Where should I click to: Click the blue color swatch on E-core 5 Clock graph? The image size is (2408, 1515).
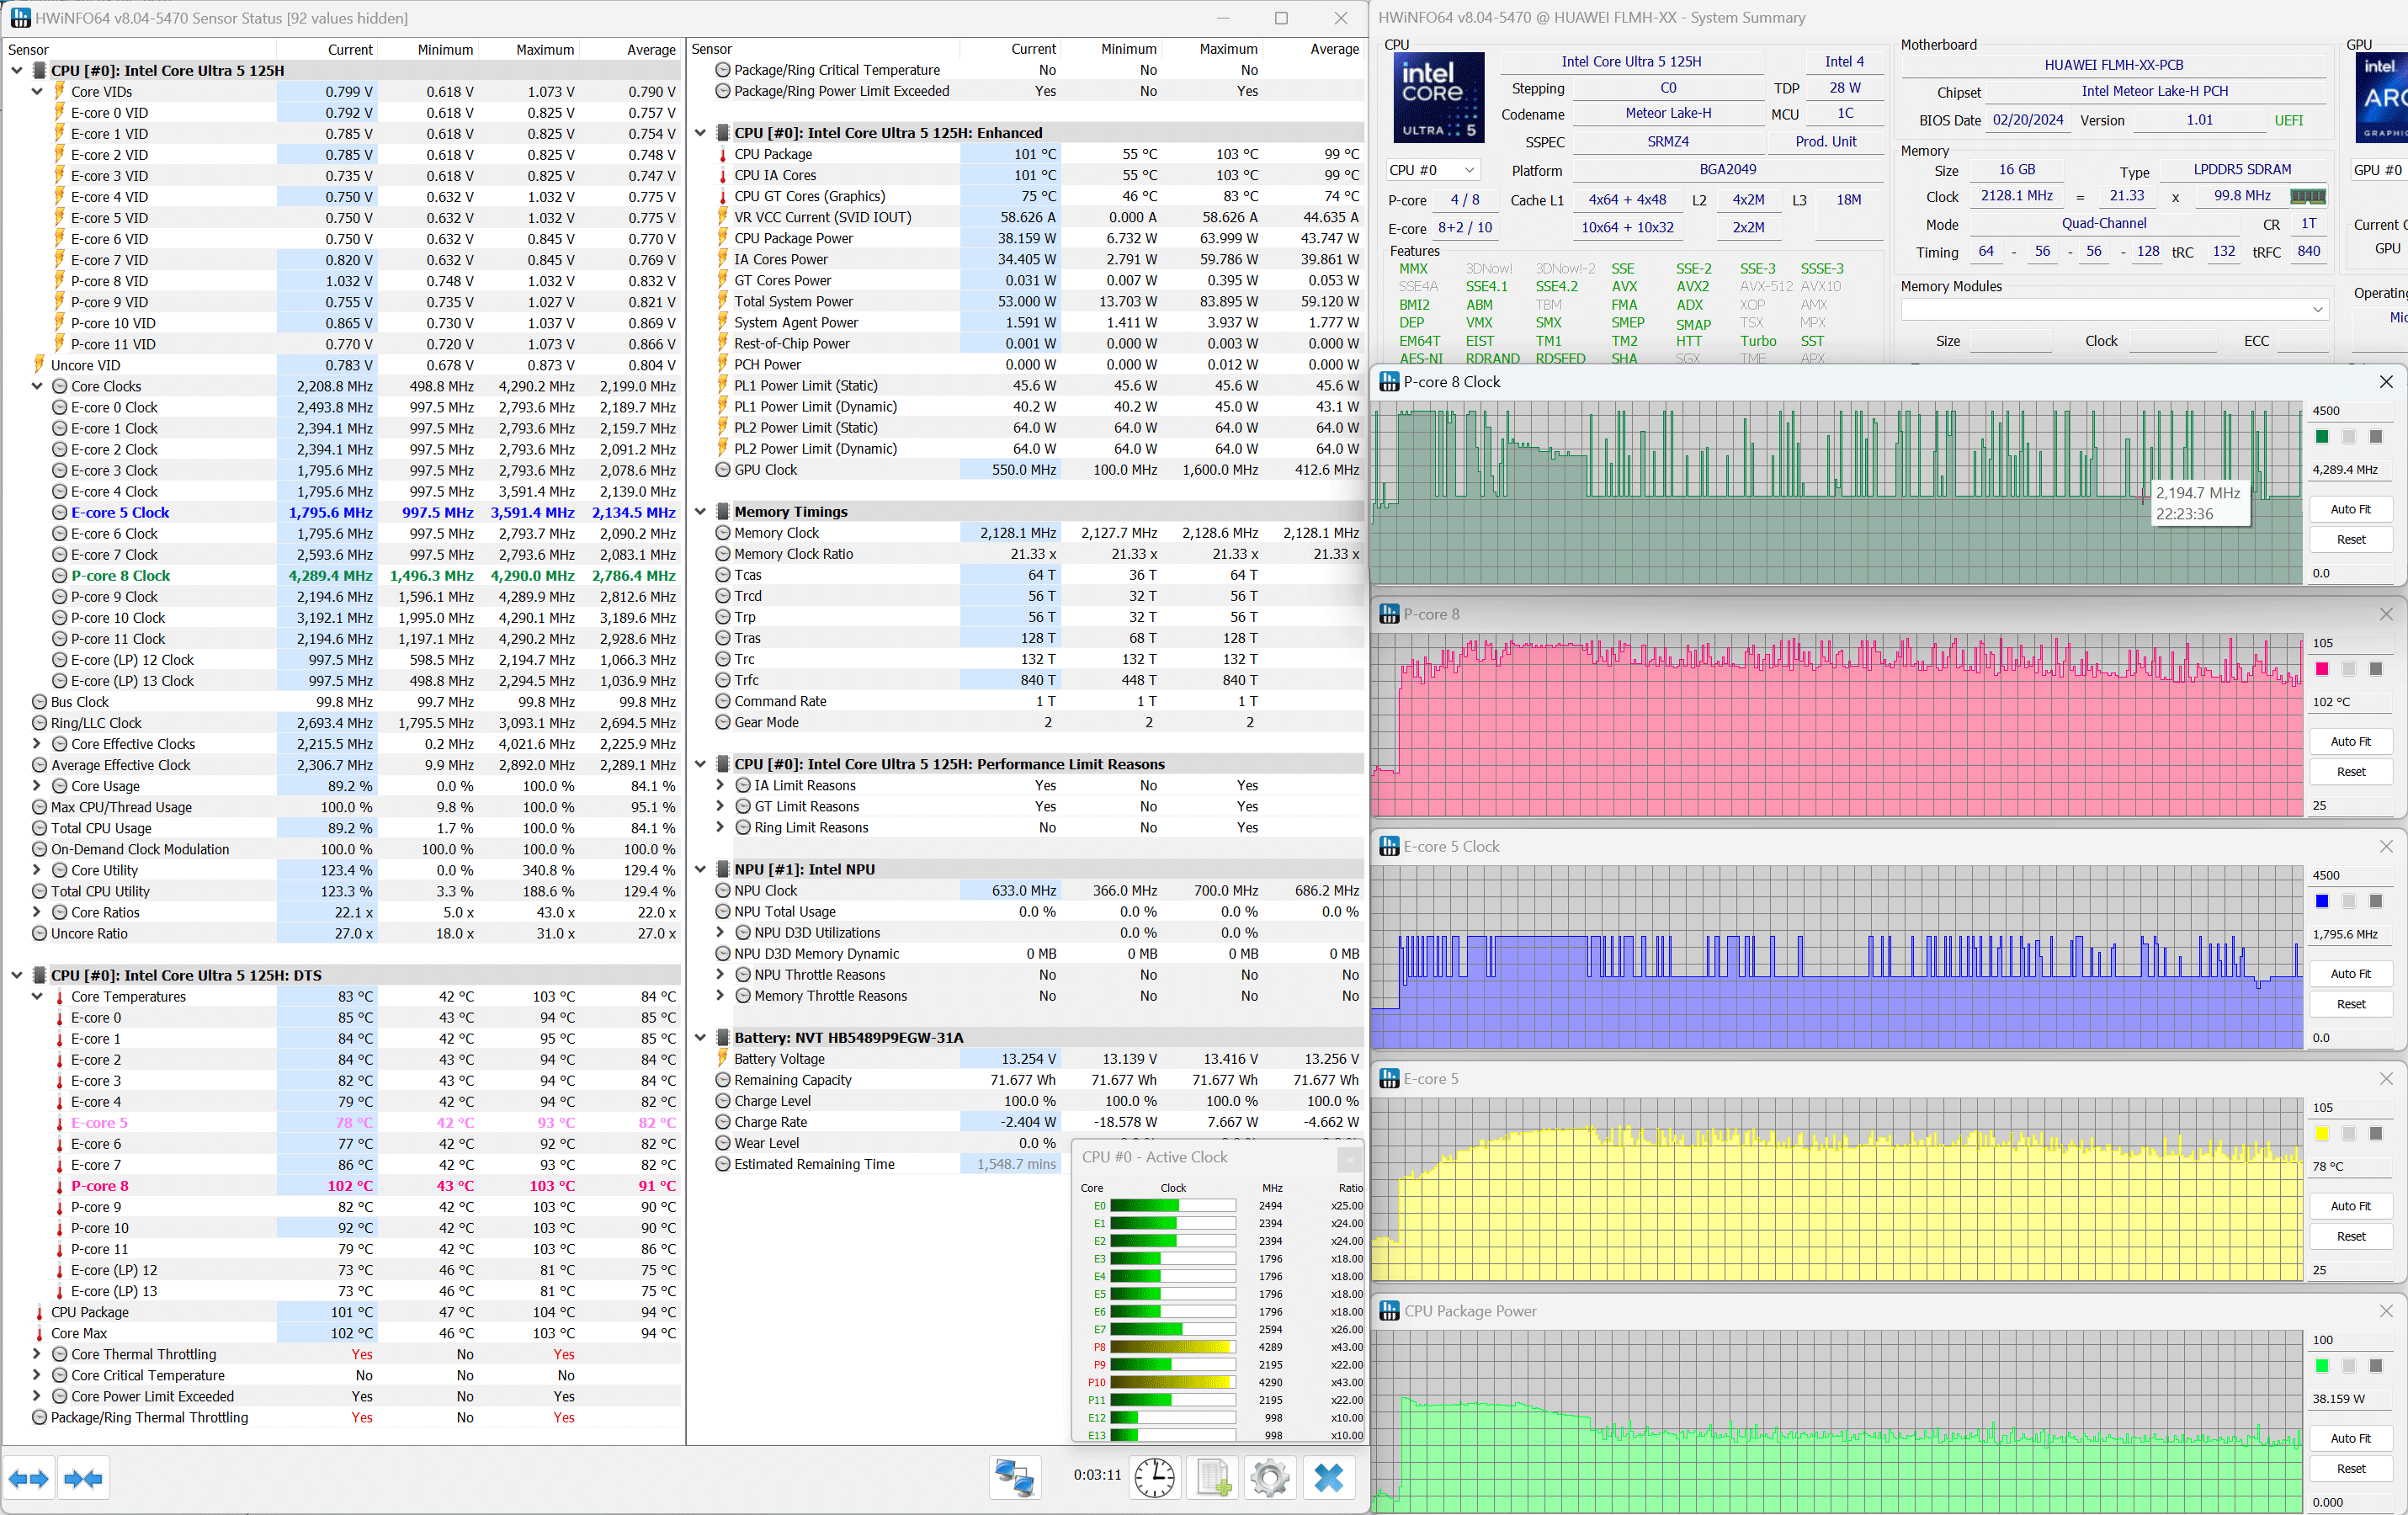tap(2322, 901)
